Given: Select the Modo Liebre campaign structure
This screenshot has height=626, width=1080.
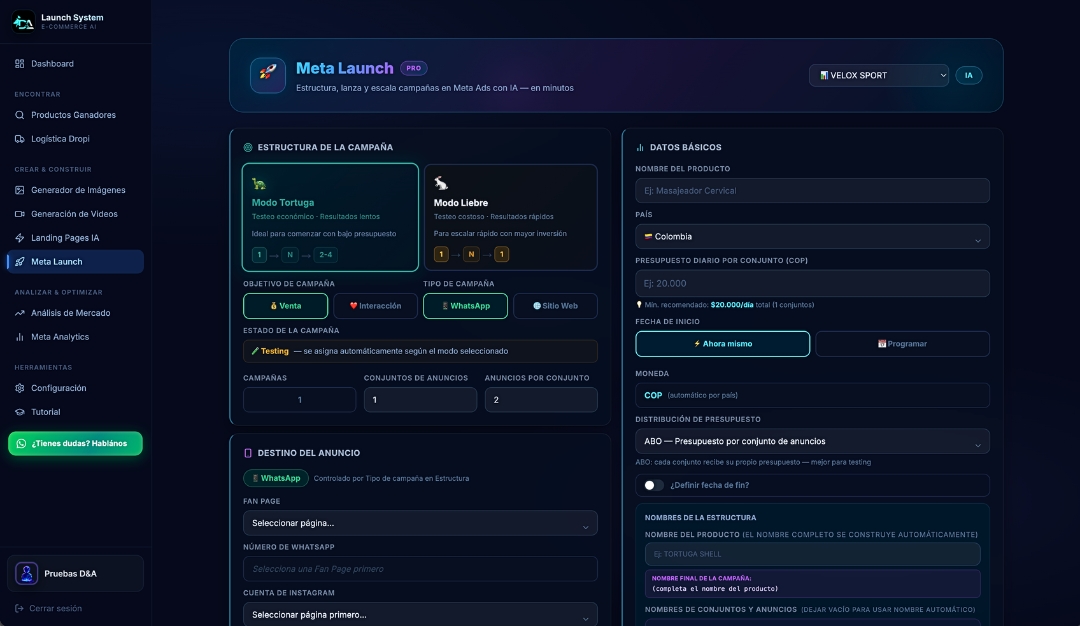Looking at the screenshot, I should [510, 217].
